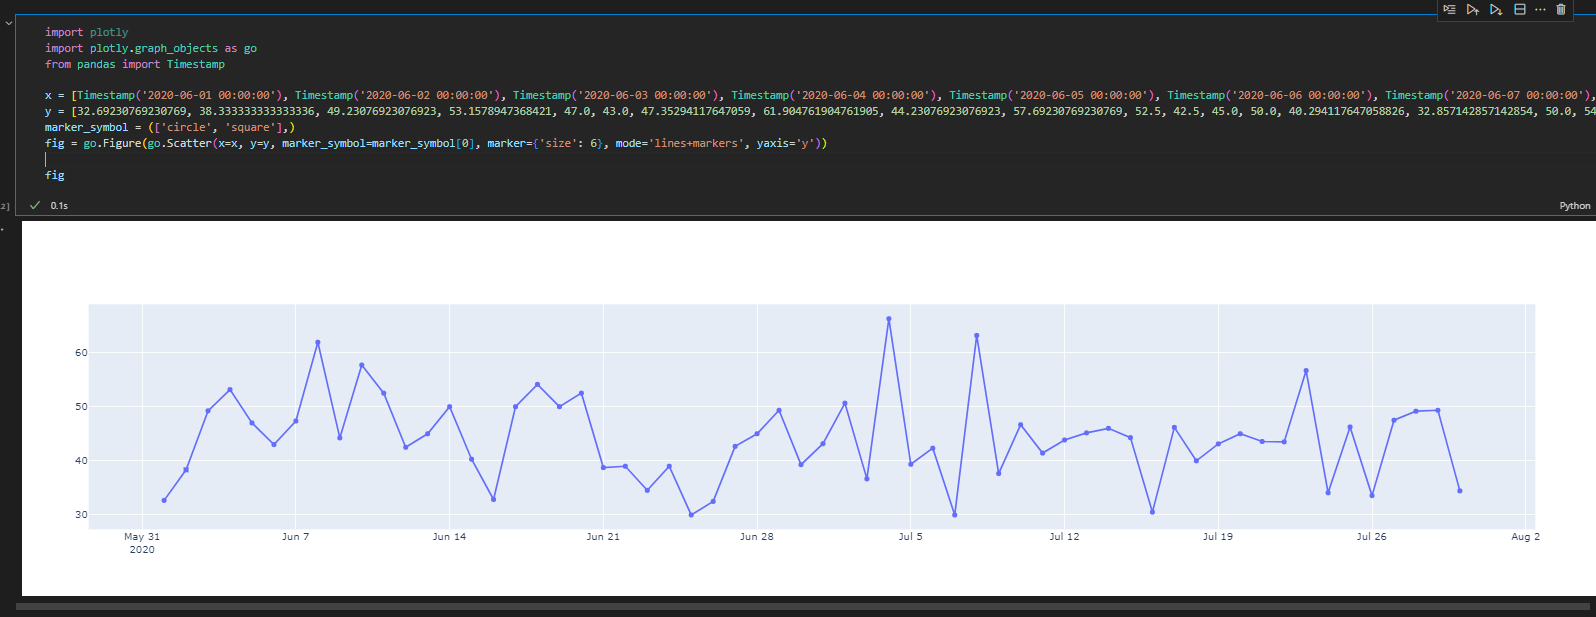
Task: Select the Jun 14 x-axis label
Action: click(449, 537)
